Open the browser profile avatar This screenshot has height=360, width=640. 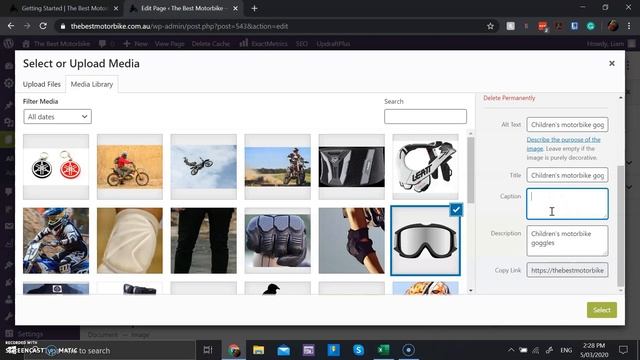coord(613,26)
